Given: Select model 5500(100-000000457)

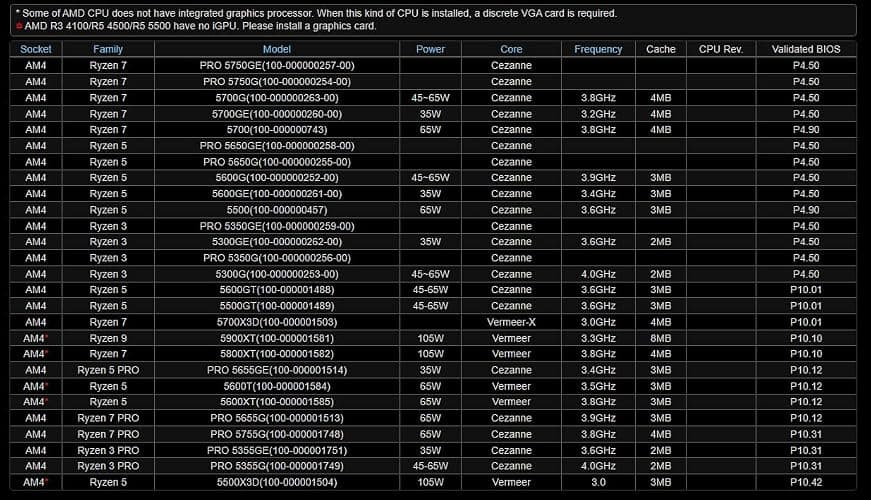Looking at the screenshot, I should (x=277, y=210).
